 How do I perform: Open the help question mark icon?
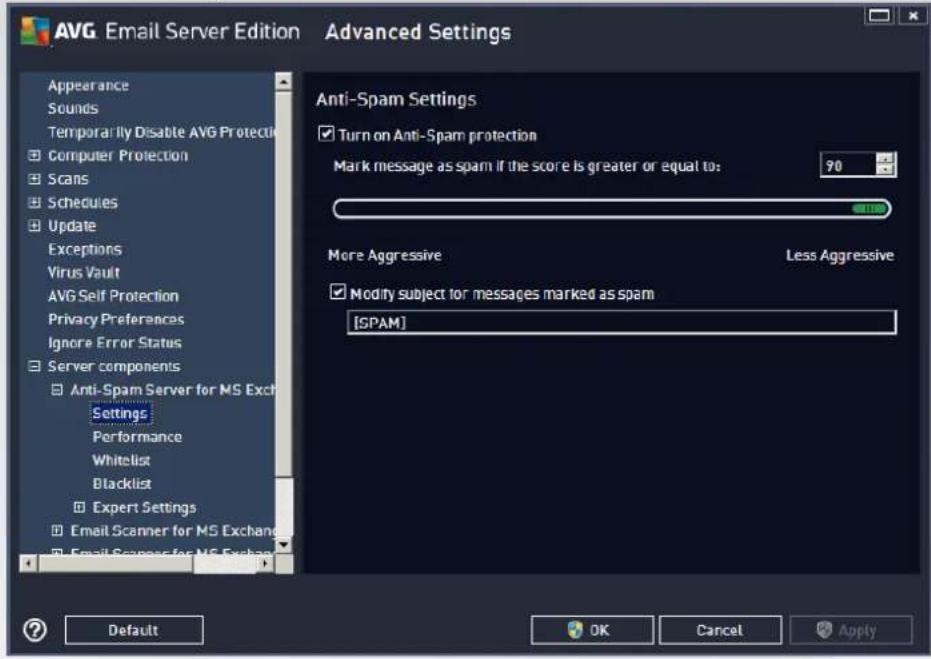coord(35,630)
